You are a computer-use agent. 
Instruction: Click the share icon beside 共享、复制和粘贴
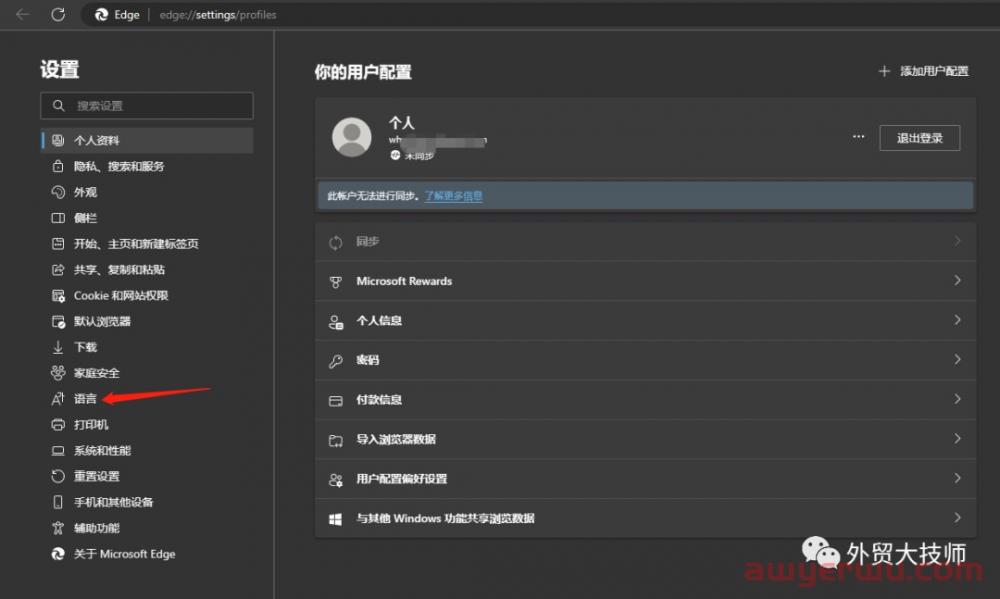tap(58, 270)
